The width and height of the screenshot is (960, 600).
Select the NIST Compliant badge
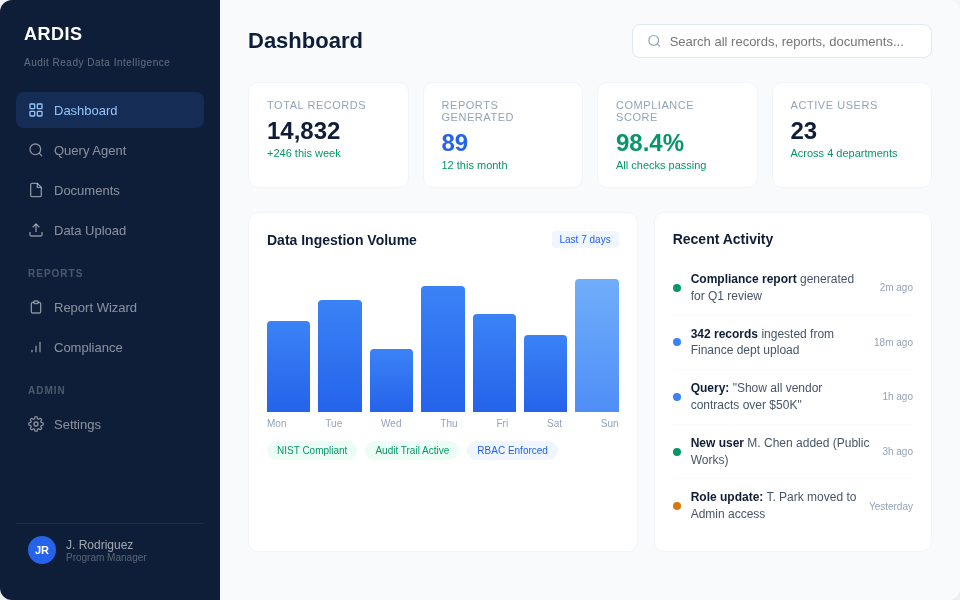click(x=312, y=450)
